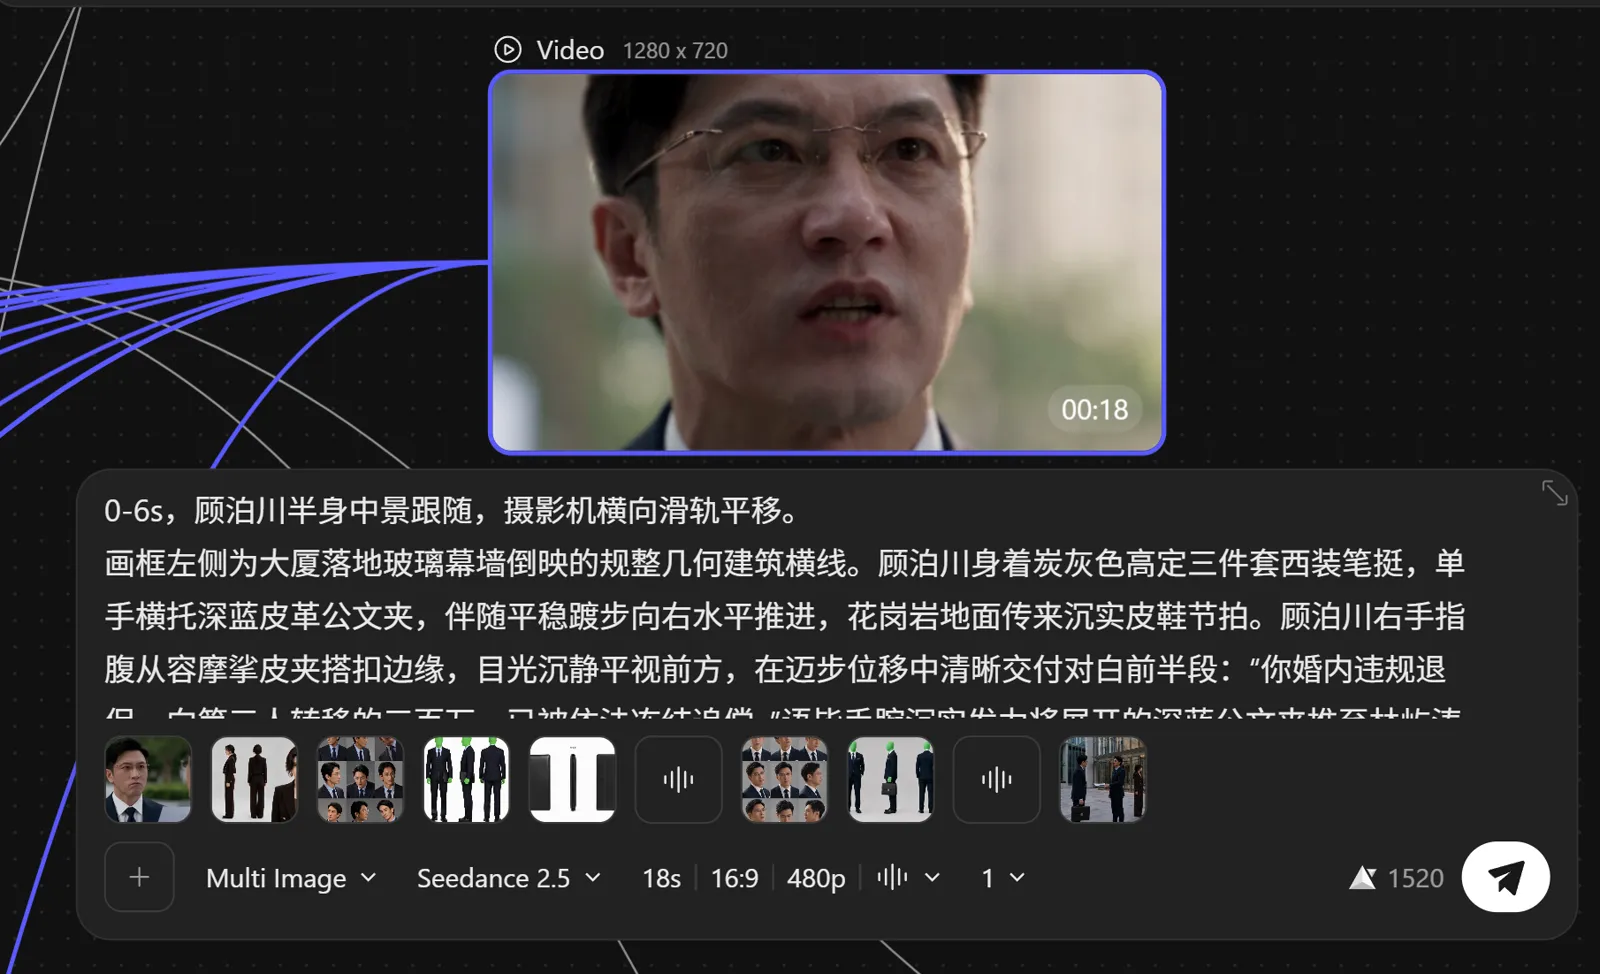1600x974 pixels.
Task: Expand the prompt editor with corner arrows
Action: (1554, 493)
